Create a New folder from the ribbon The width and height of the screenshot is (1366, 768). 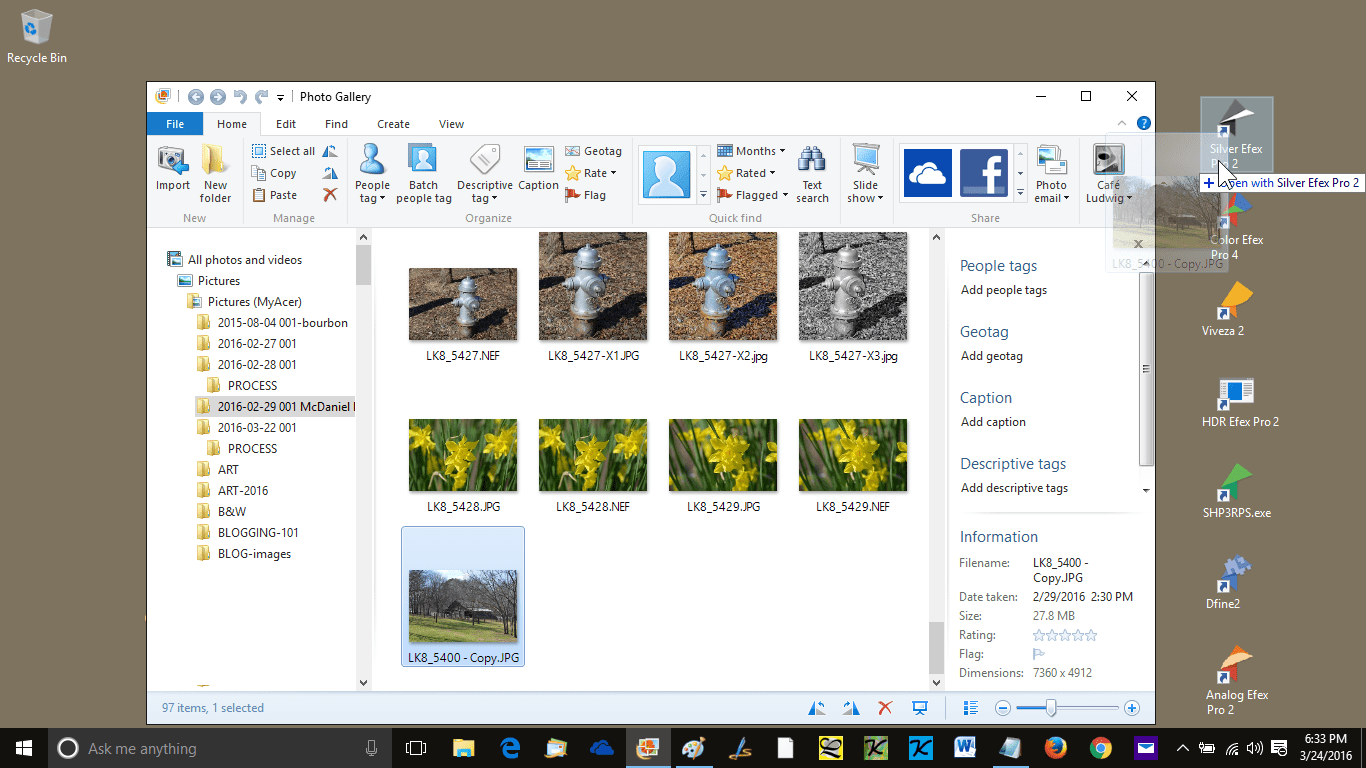coord(215,173)
